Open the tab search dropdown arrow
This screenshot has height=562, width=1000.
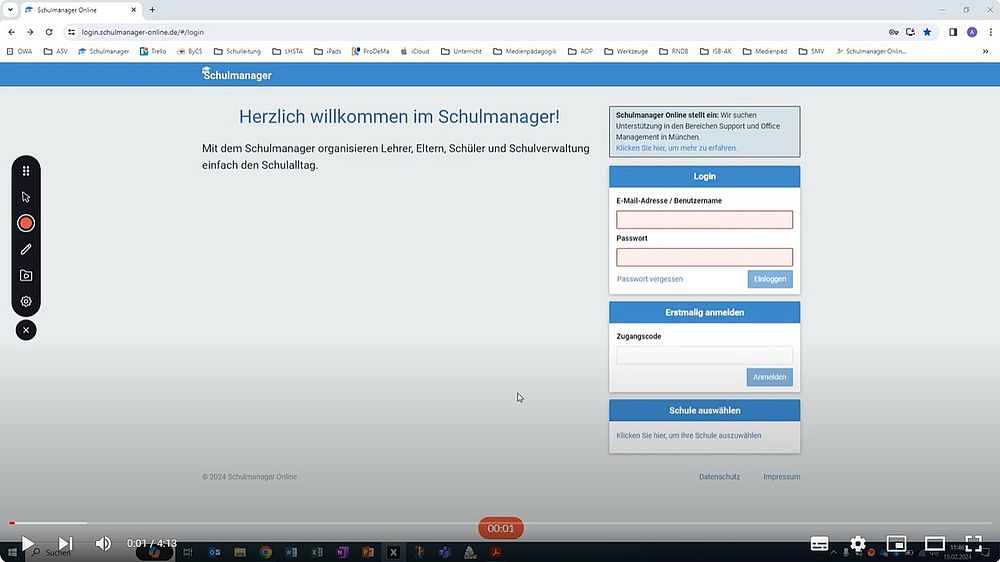(10, 10)
